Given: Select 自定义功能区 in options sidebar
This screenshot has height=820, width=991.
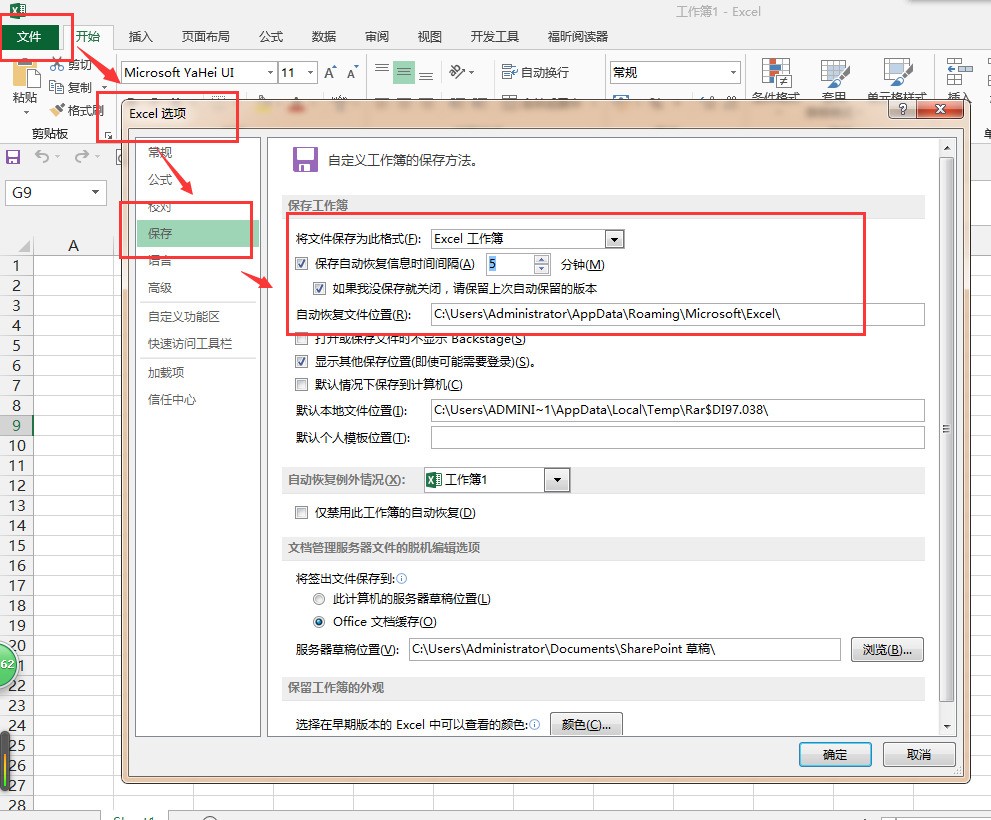Looking at the screenshot, I should (183, 316).
